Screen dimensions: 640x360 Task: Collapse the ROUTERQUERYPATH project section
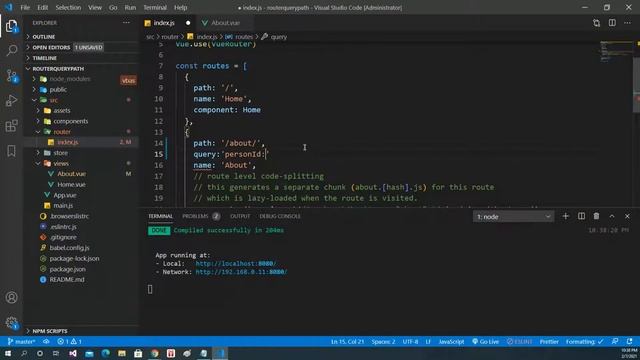coord(82,69)
